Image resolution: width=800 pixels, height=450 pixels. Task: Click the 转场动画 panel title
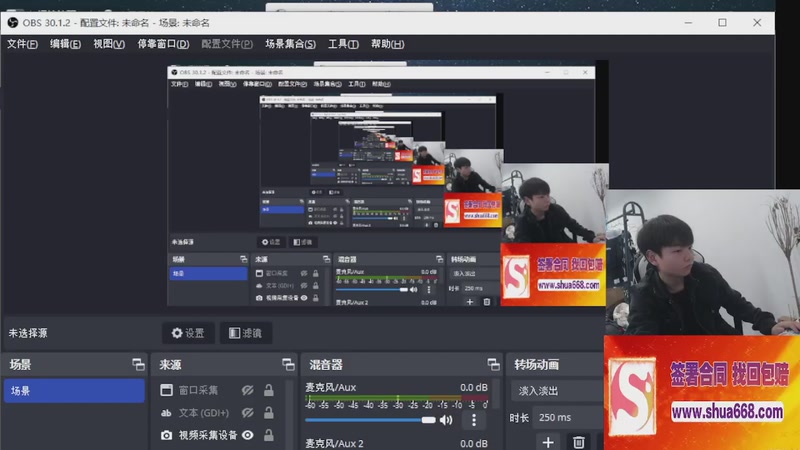536,364
